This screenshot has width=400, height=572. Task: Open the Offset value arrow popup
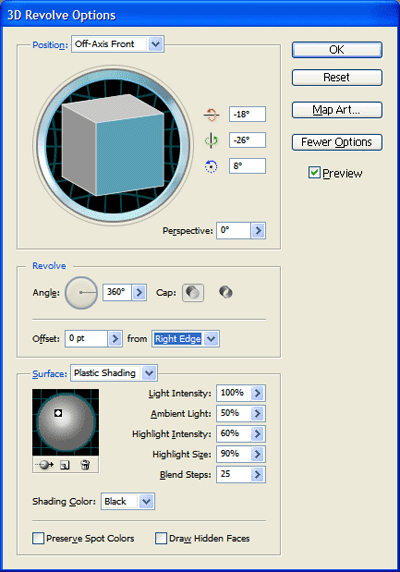(x=115, y=339)
